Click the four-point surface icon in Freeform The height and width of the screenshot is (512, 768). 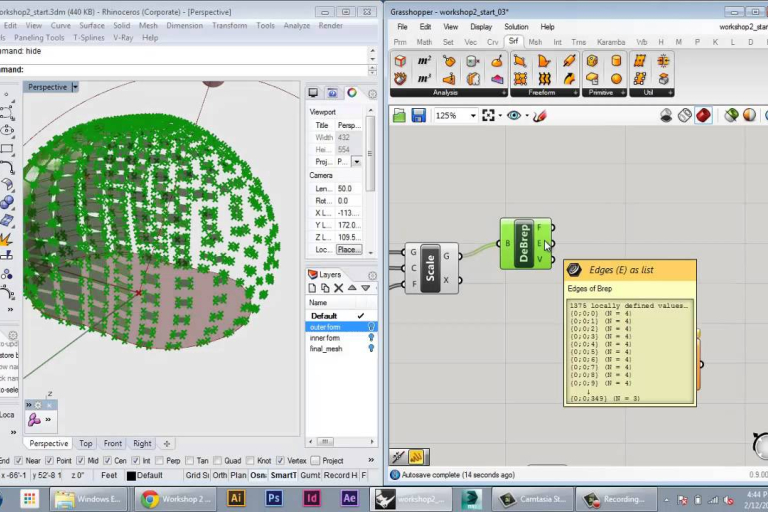[x=520, y=61]
